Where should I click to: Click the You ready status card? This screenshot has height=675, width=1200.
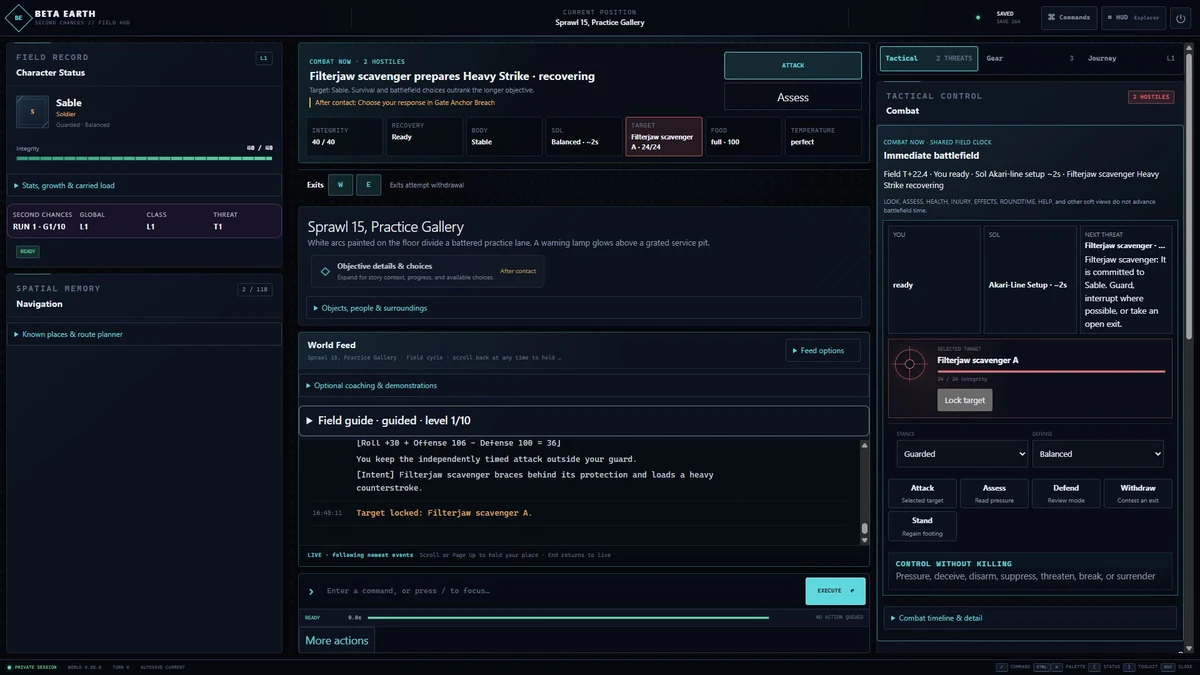click(x=934, y=279)
